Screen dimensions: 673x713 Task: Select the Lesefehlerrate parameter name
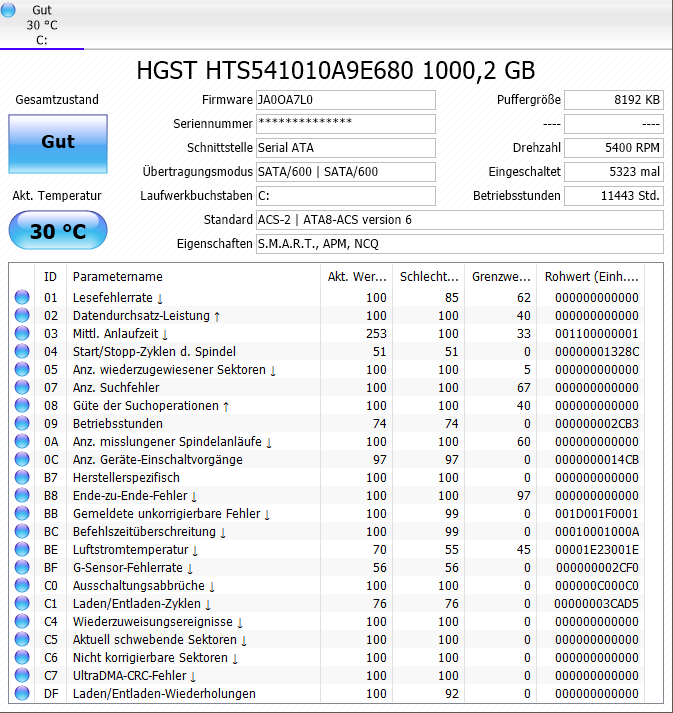[x=113, y=298]
